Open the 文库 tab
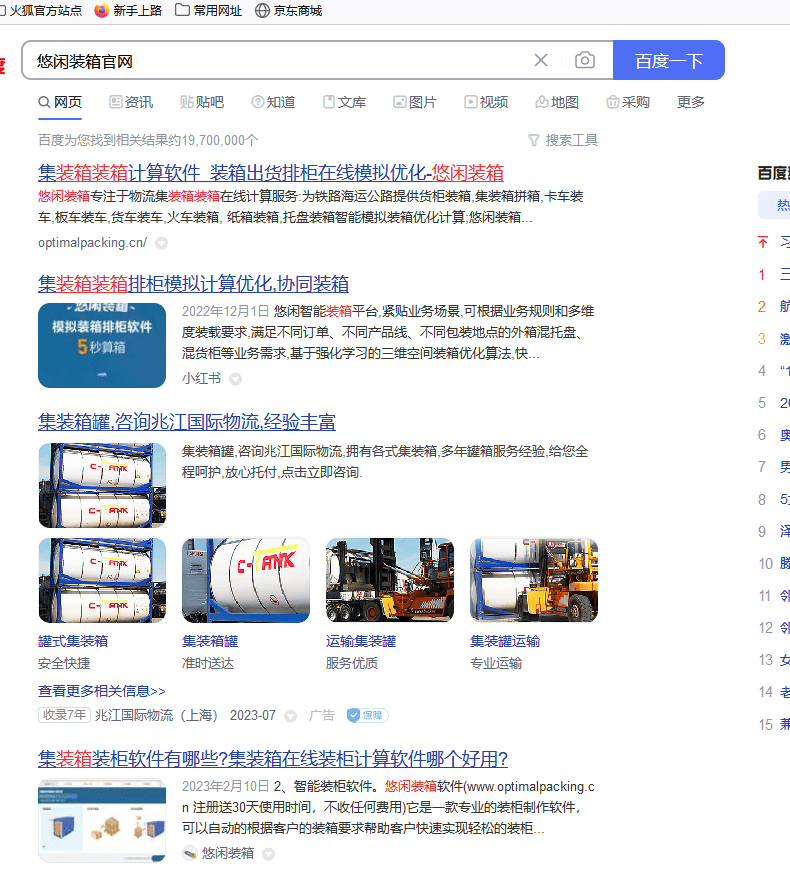The height and width of the screenshot is (878, 790). coord(344,102)
